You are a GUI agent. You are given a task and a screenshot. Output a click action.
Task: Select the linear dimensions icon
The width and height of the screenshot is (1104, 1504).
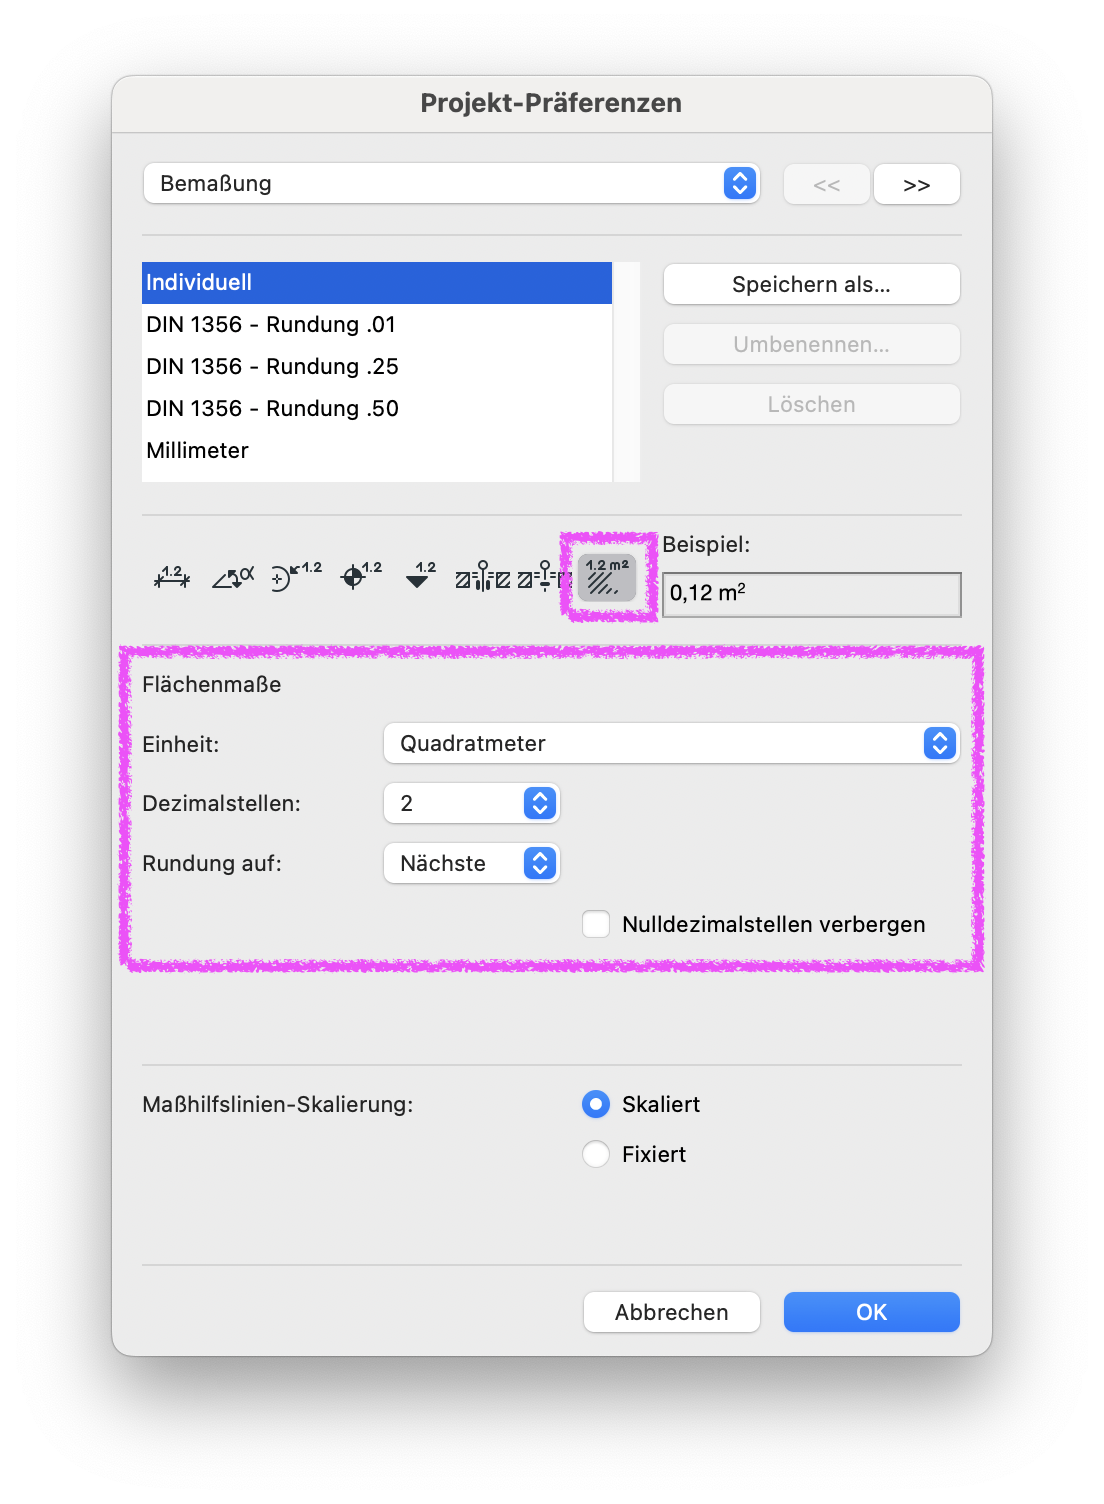coord(172,577)
